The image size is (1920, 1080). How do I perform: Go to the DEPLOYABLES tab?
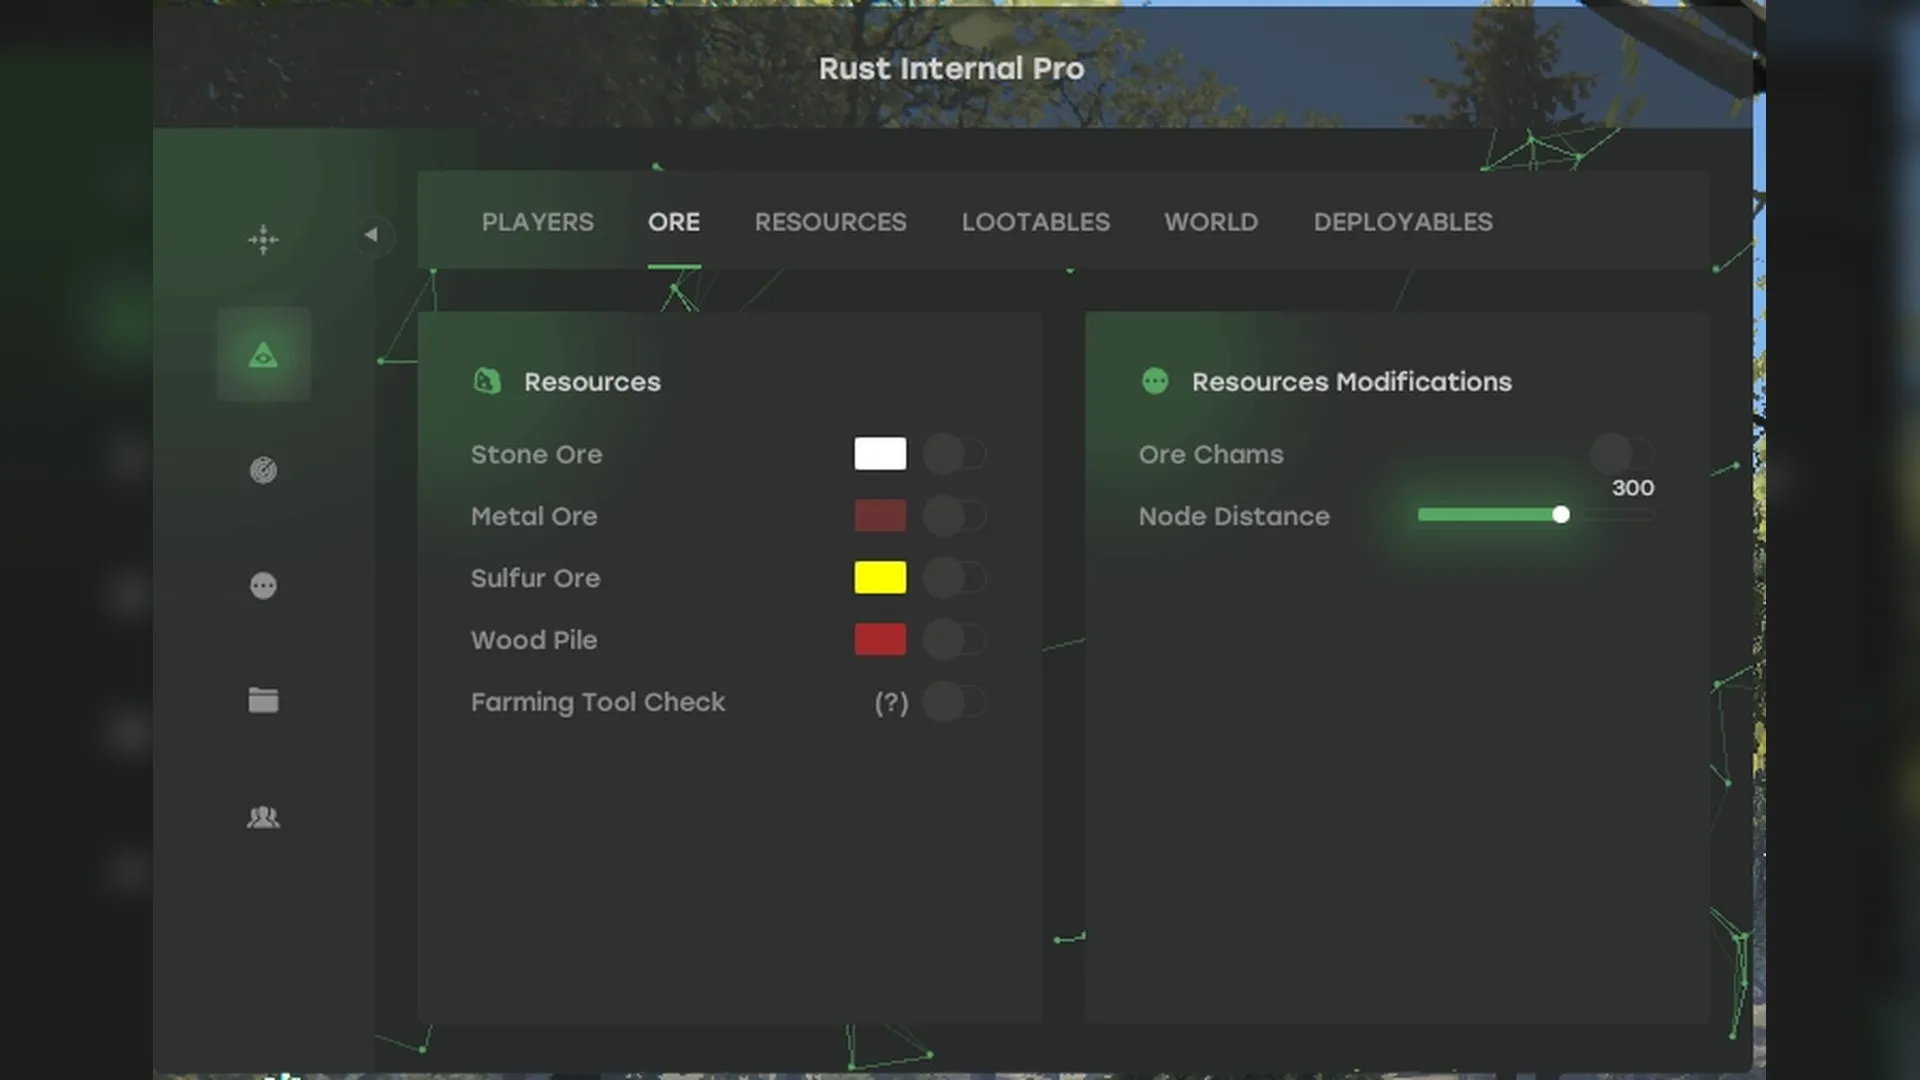(1402, 222)
